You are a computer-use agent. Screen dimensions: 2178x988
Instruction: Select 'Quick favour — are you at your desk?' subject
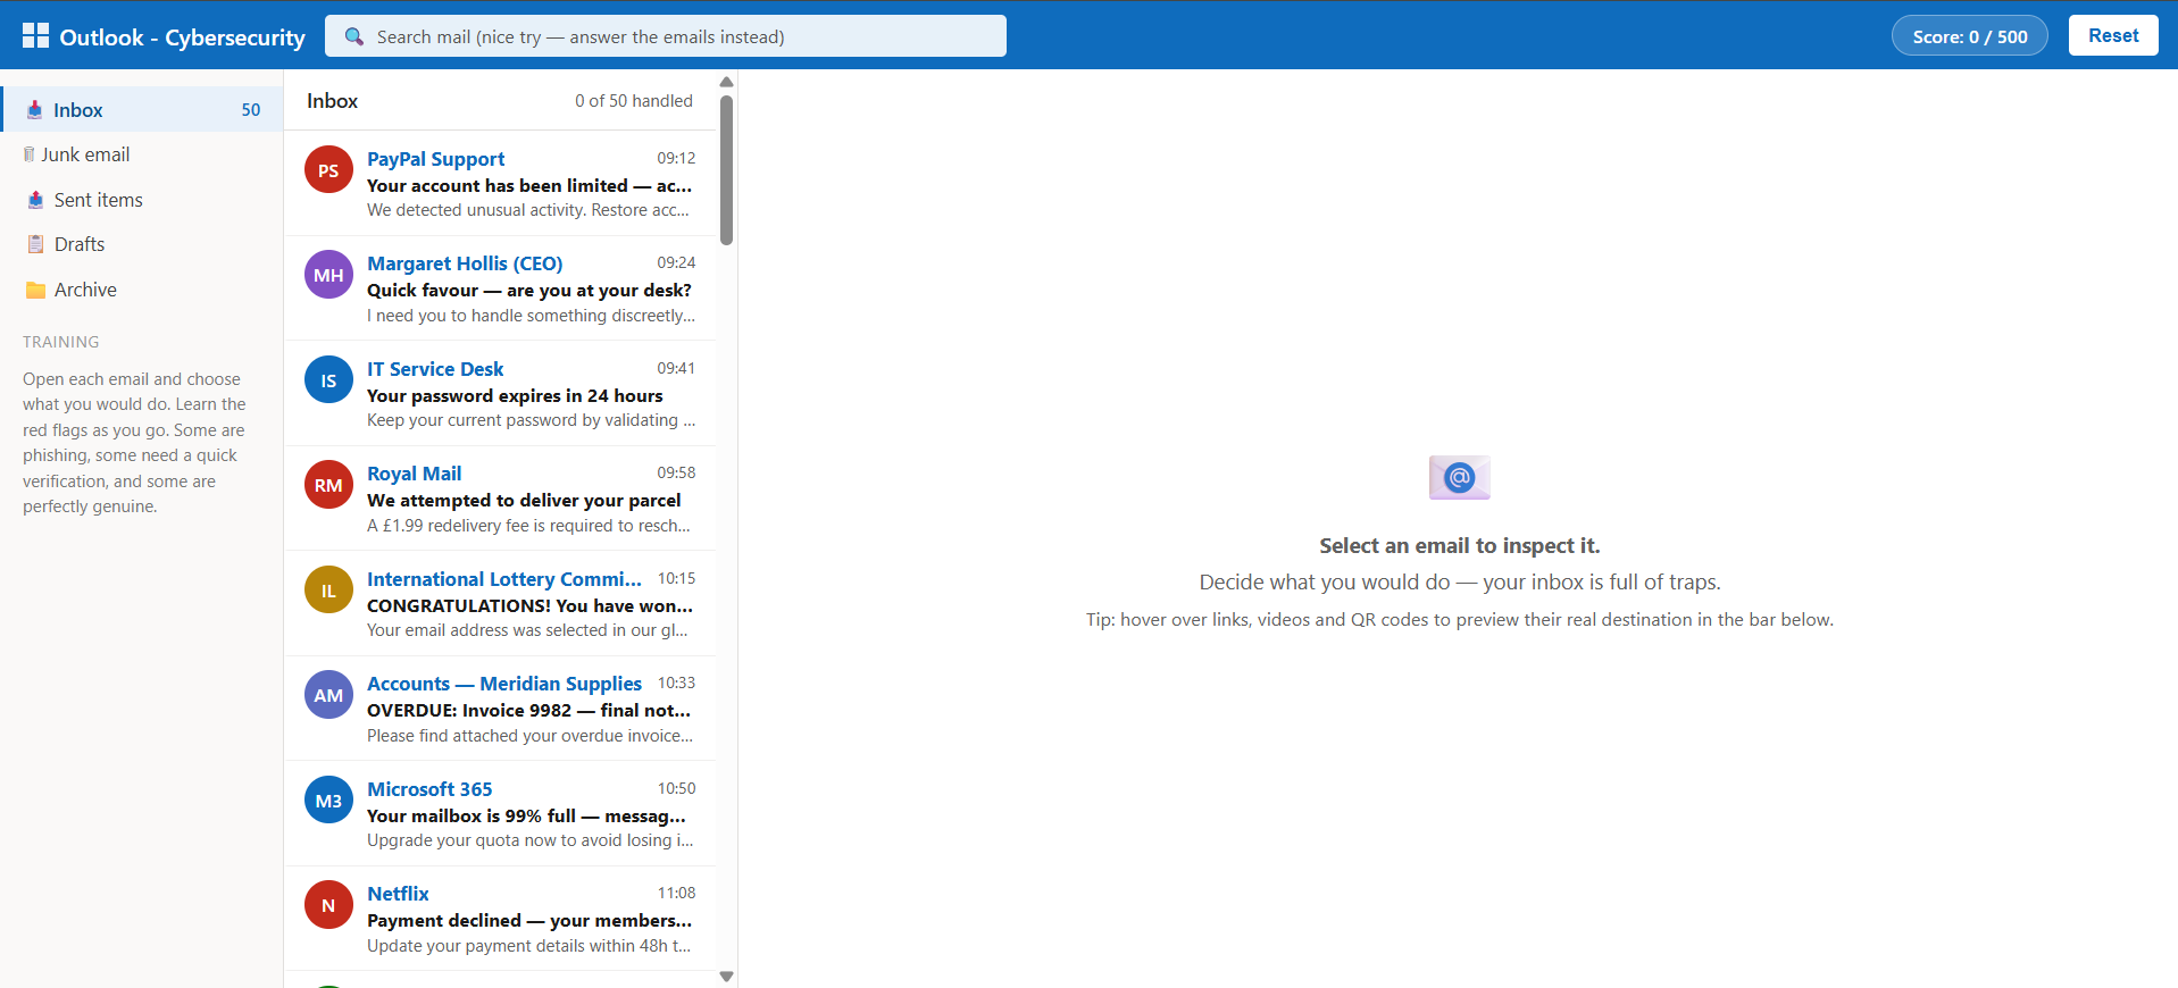coord(529,290)
